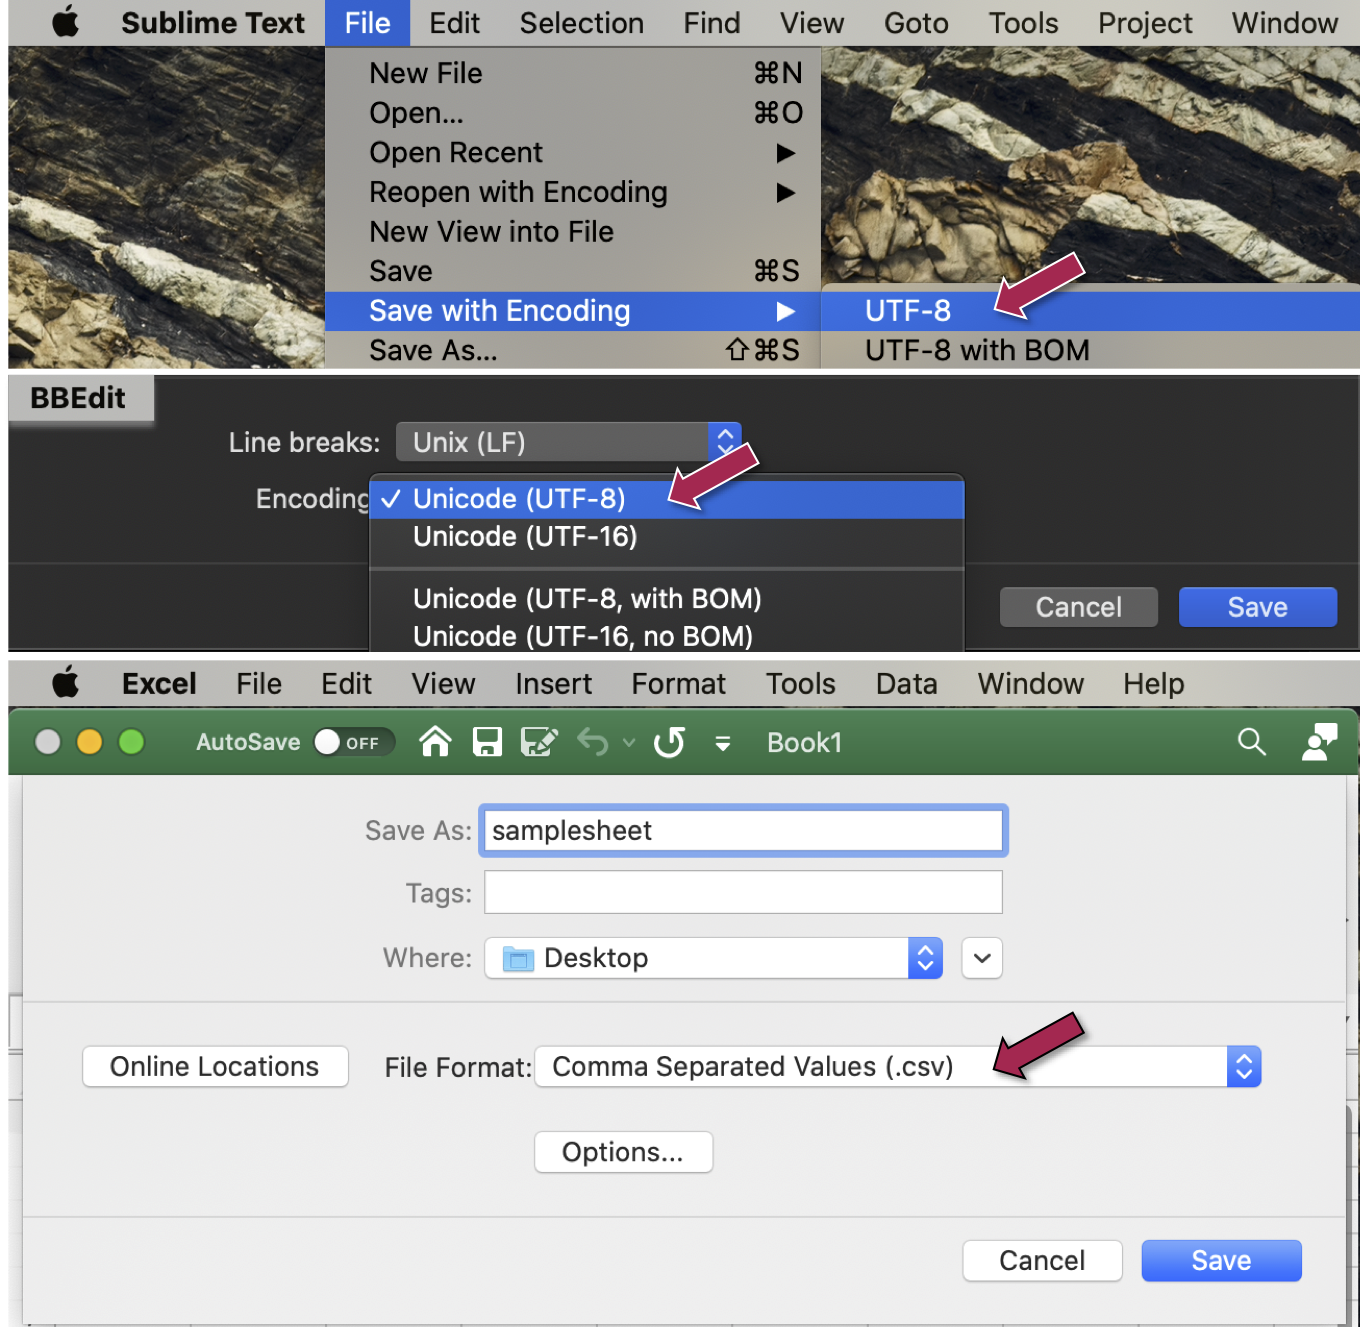Viewport: 1360px width, 1327px height.
Task: Open the Excel Help menu
Action: 1153,684
